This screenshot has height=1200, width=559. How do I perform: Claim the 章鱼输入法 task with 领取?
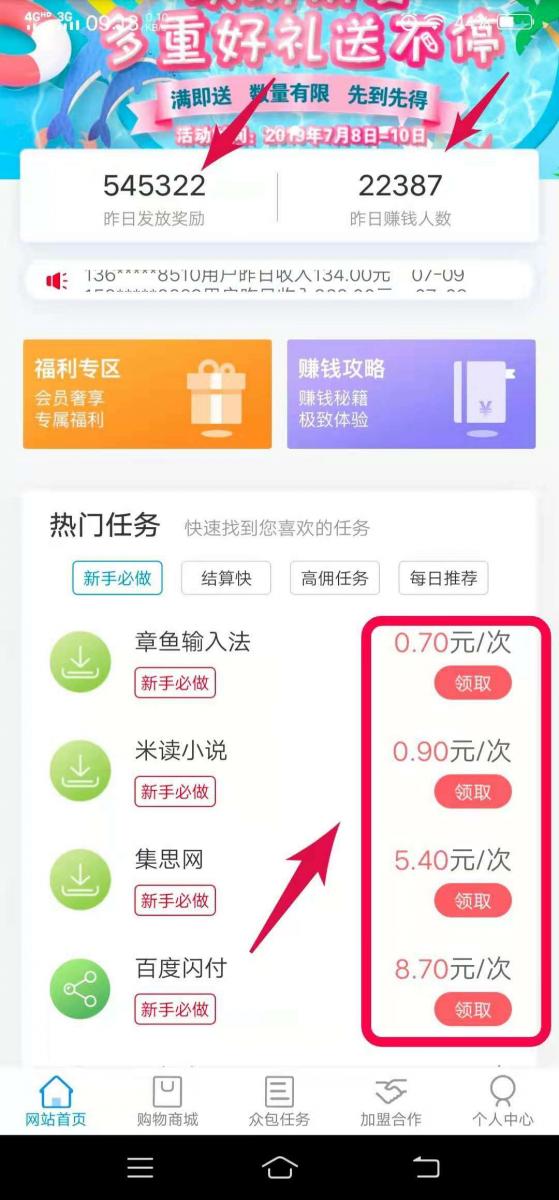point(473,683)
